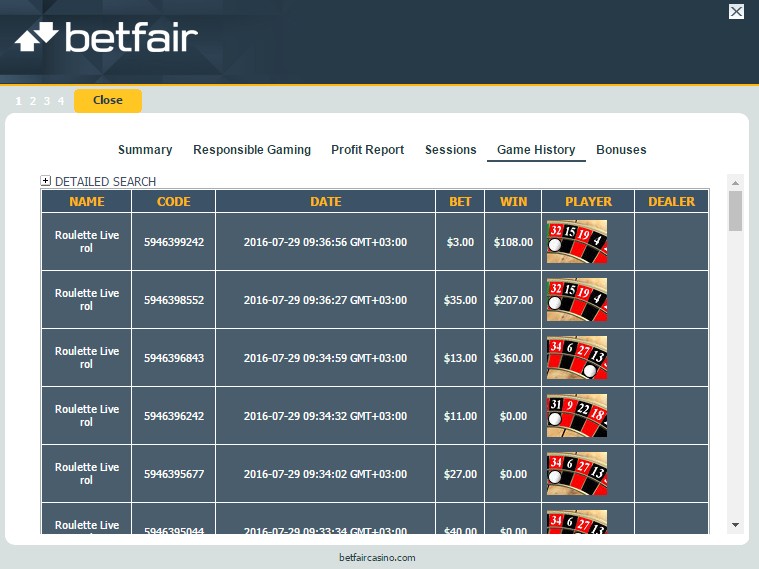
Task: Open roulette thumbnail for game 5946399242
Action: [576, 242]
